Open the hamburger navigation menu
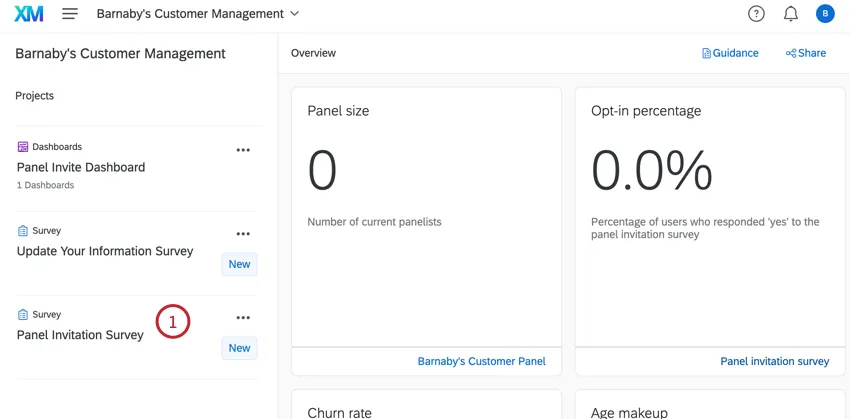 (70, 14)
